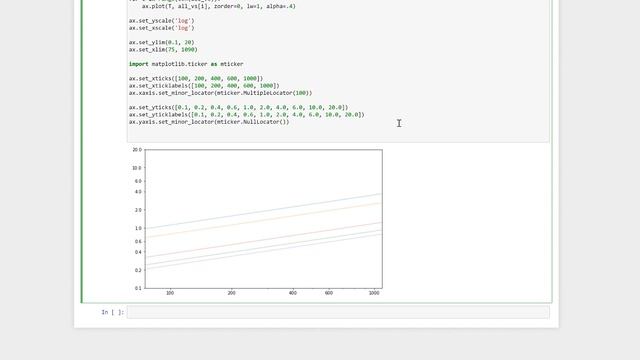640x360 pixels.
Task: Click the 6.0 y-axis tick label
Action: tap(138, 181)
